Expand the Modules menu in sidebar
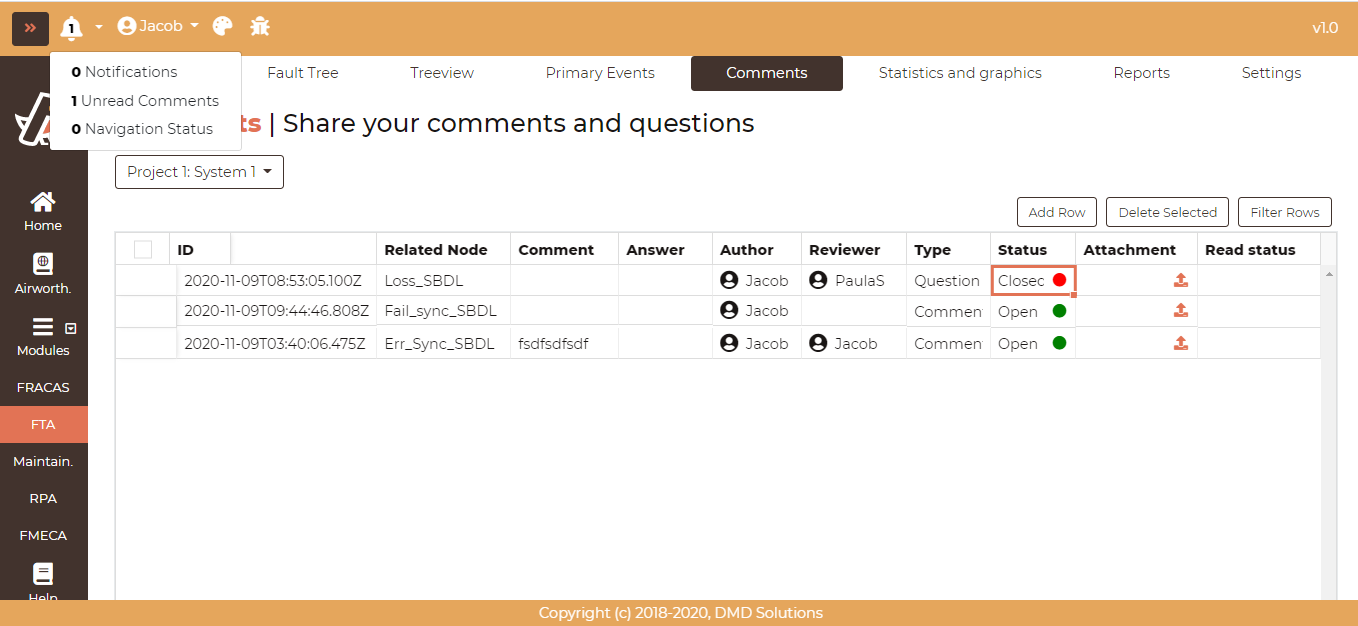Image resolution: width=1358 pixels, height=626 pixels. [43, 337]
